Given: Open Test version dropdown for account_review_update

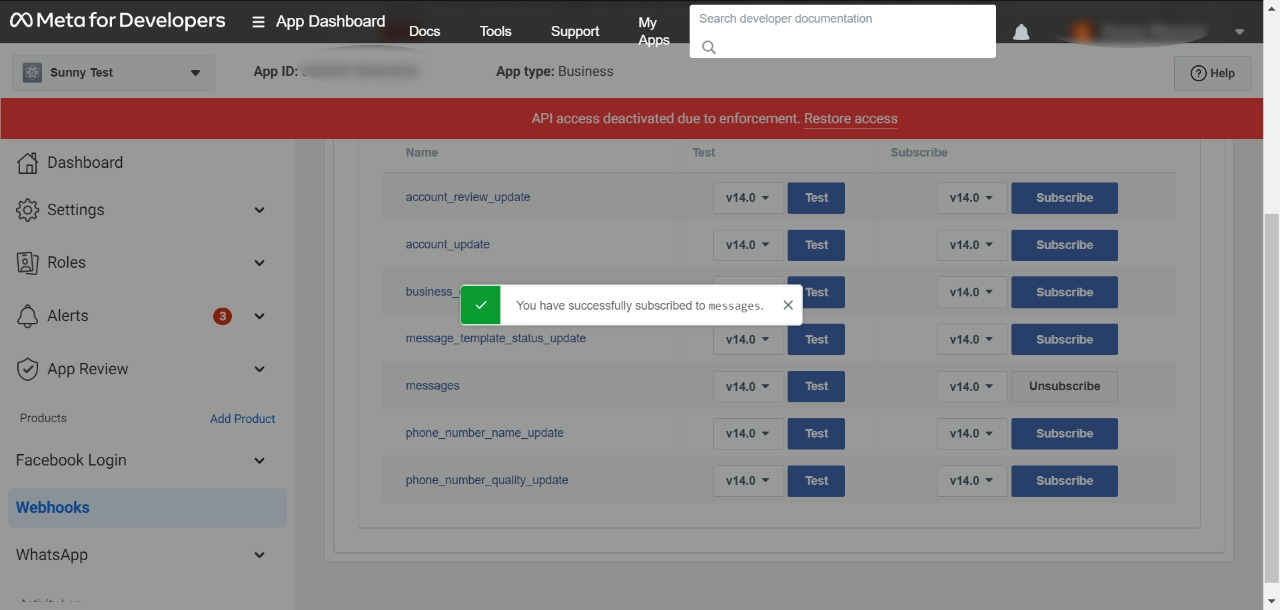Looking at the screenshot, I should (748, 198).
